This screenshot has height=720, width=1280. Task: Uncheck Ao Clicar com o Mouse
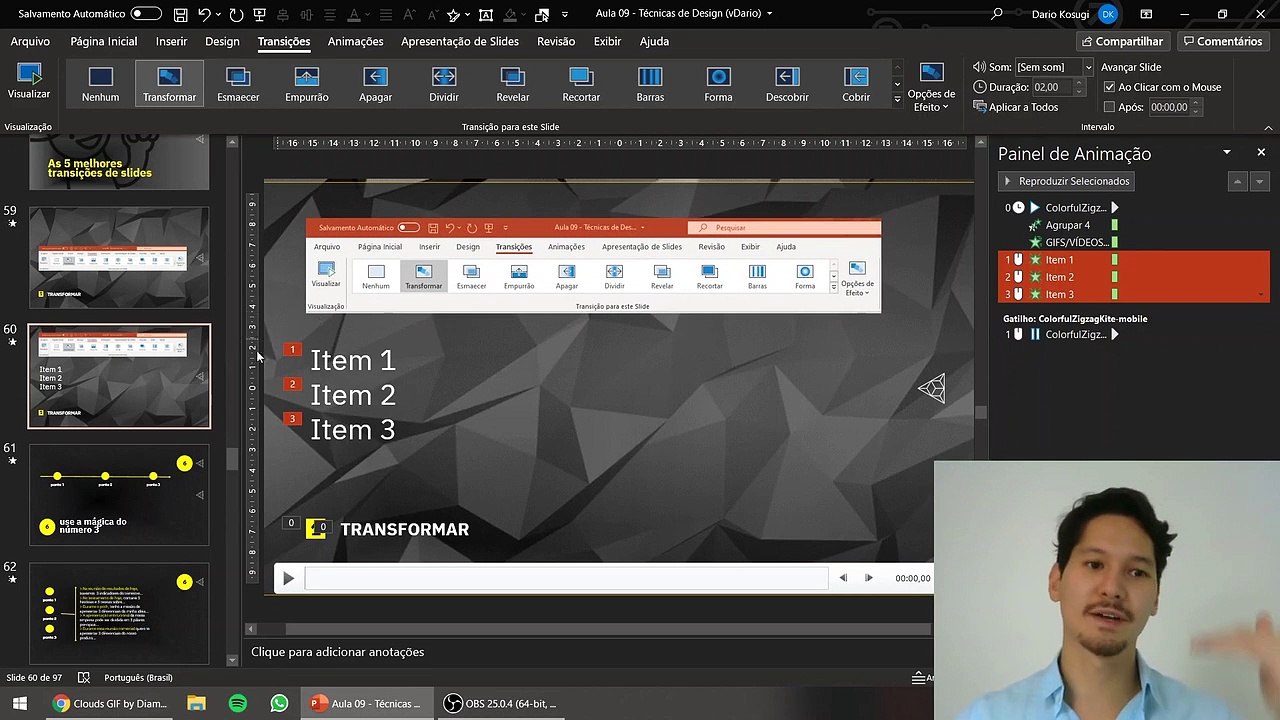pyautogui.click(x=1109, y=87)
